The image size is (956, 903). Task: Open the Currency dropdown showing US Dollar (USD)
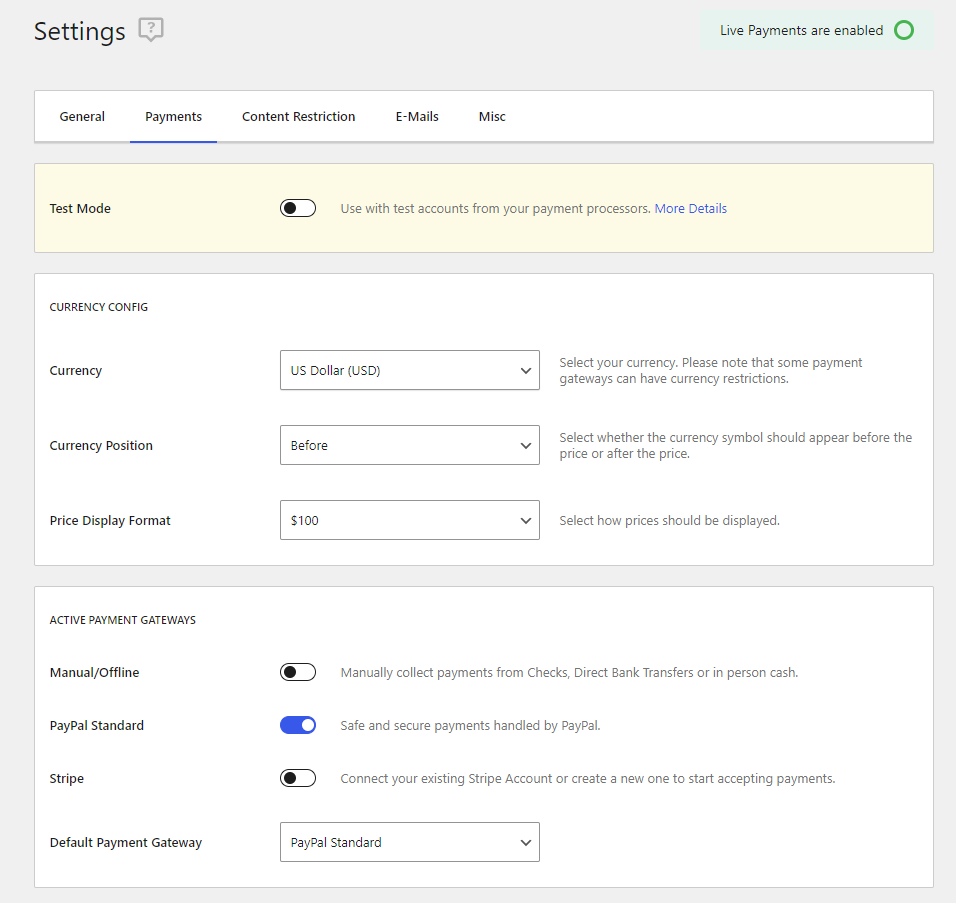point(410,370)
